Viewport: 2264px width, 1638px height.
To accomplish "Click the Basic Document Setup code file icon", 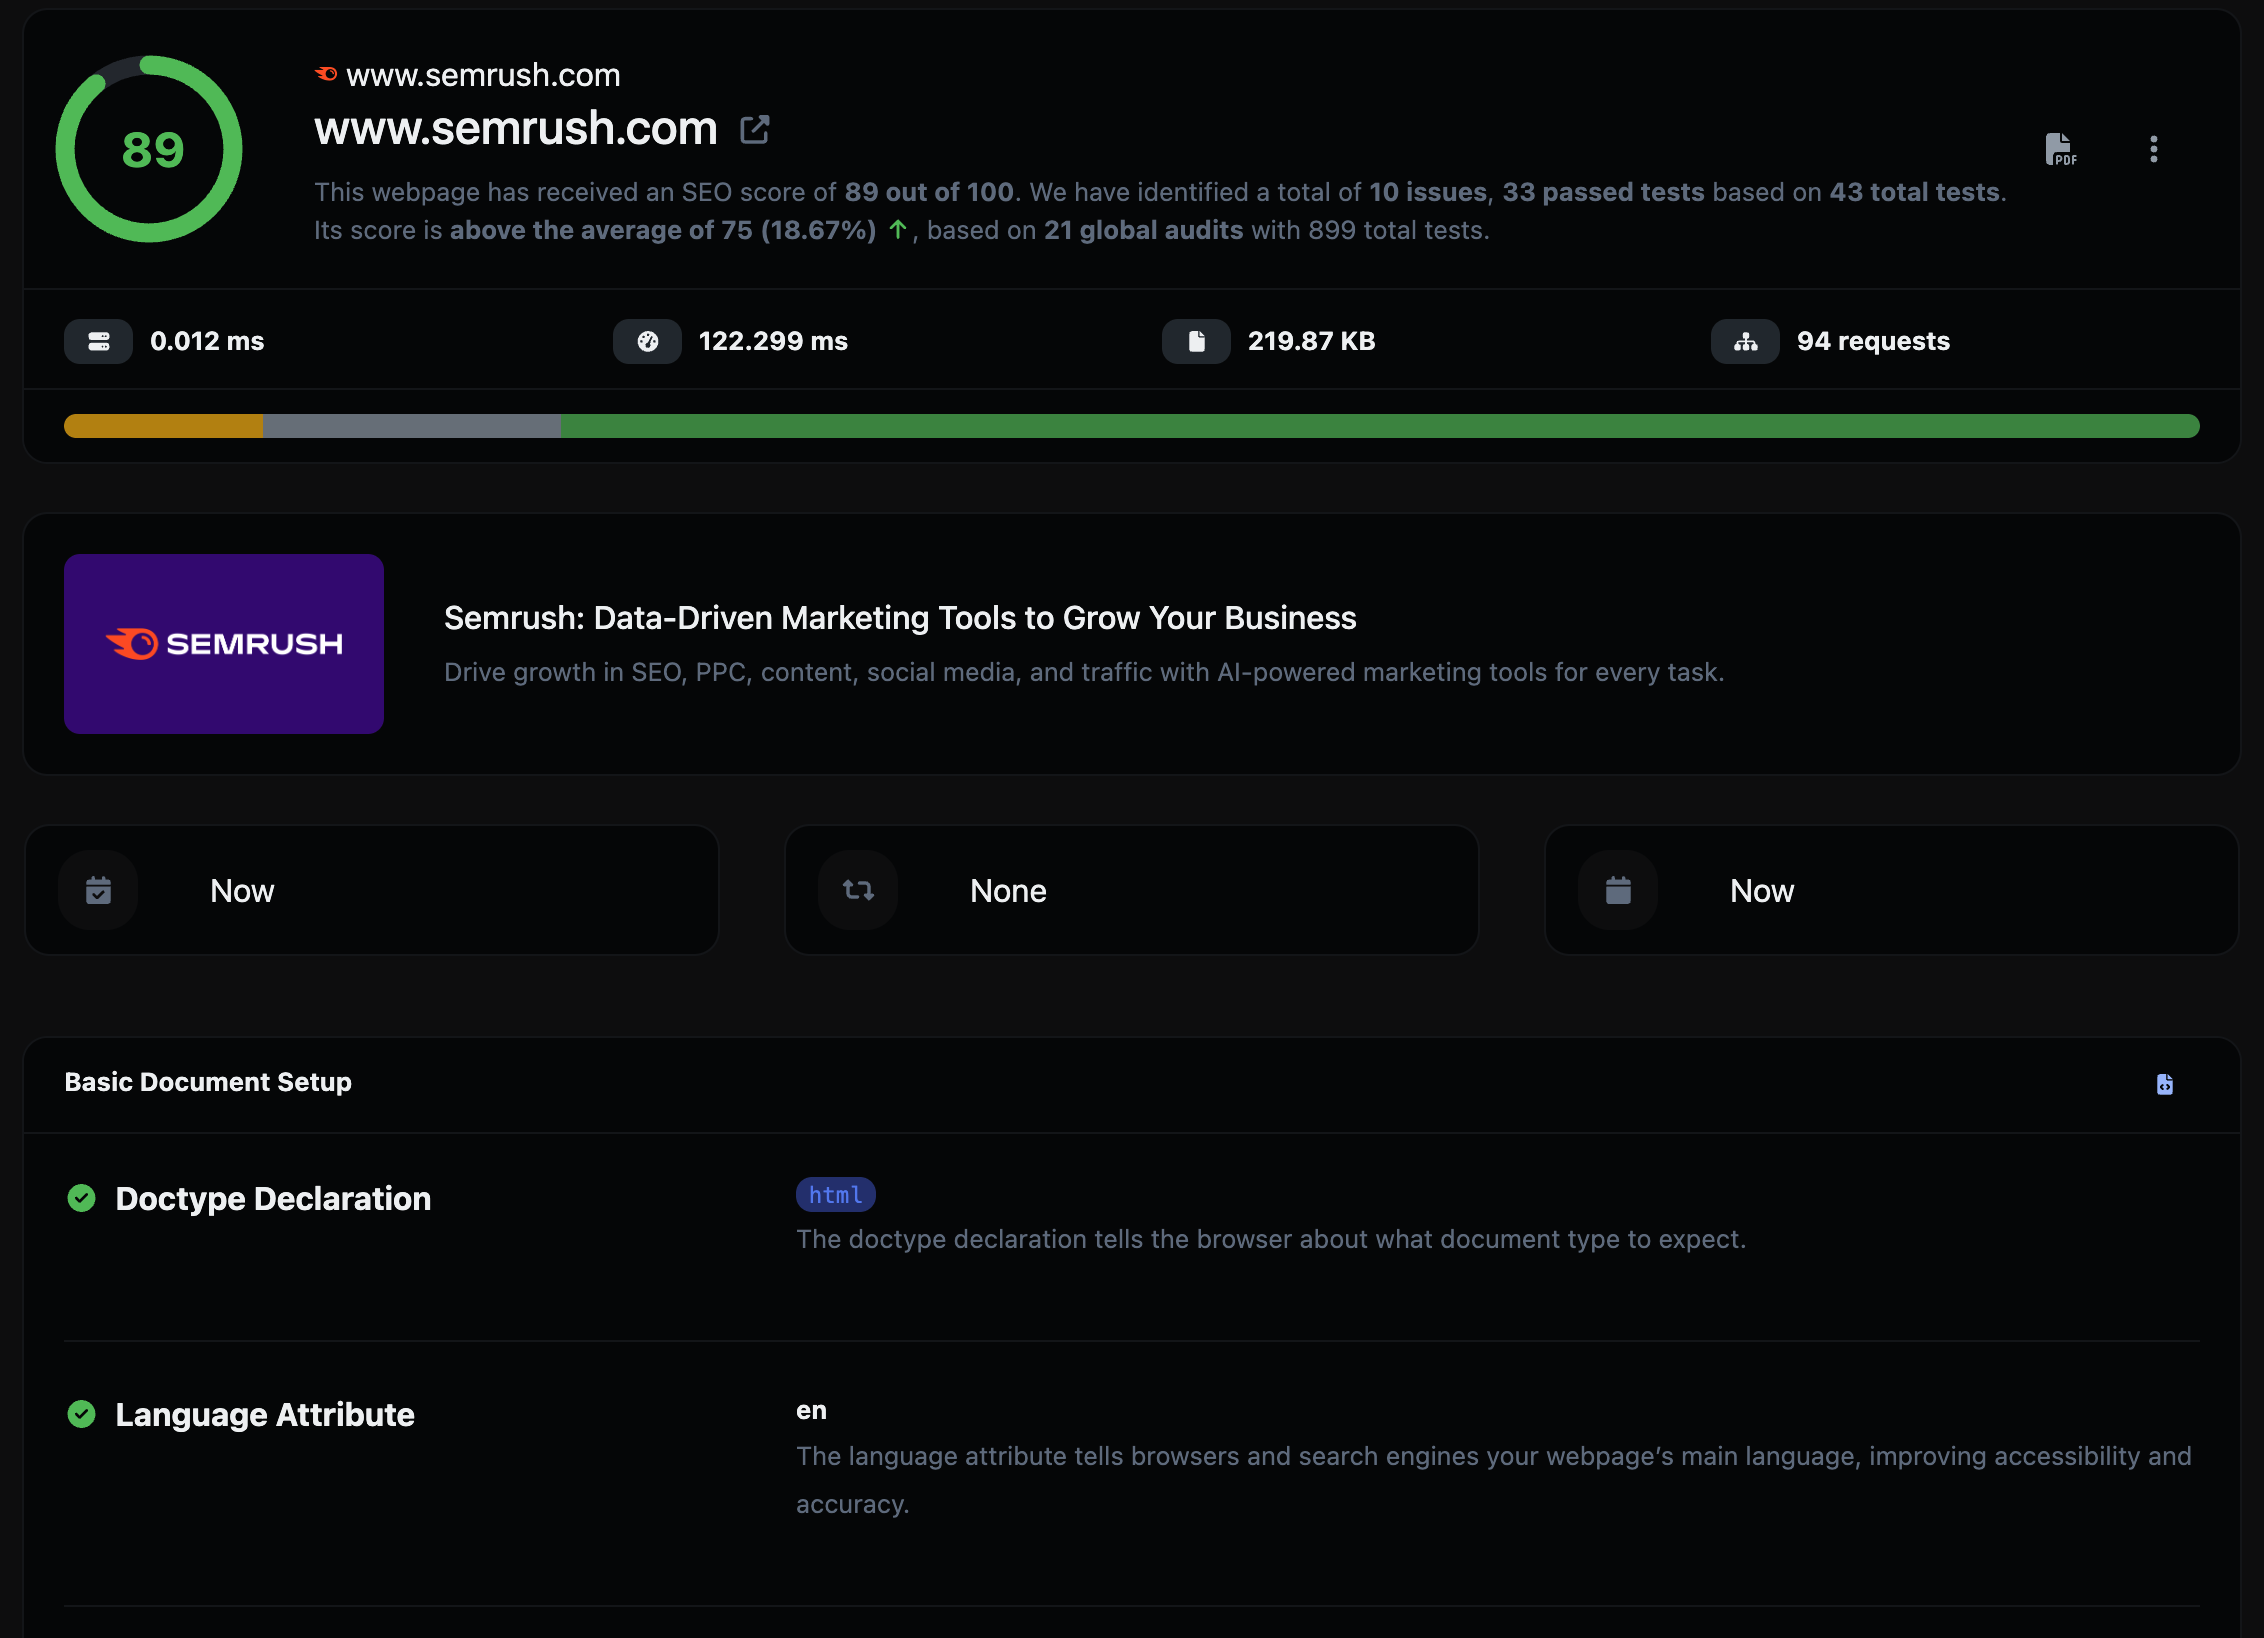I will (x=2165, y=1084).
